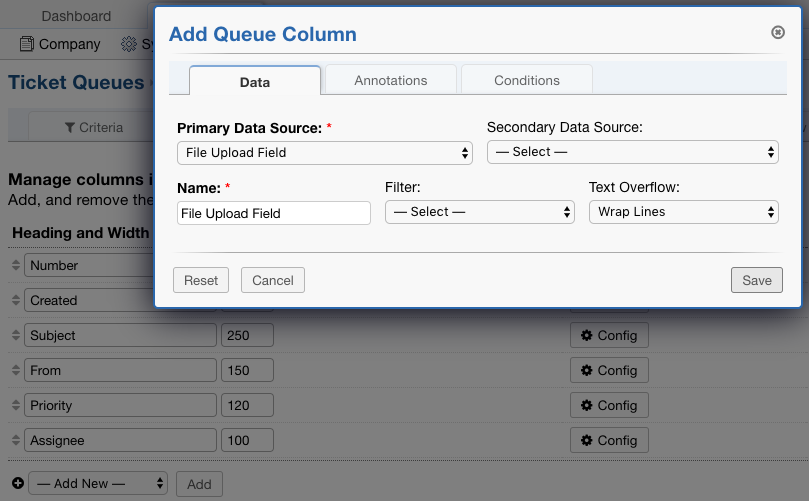Close the Add Queue Column dialog
The height and width of the screenshot is (501, 809).
pos(778,33)
